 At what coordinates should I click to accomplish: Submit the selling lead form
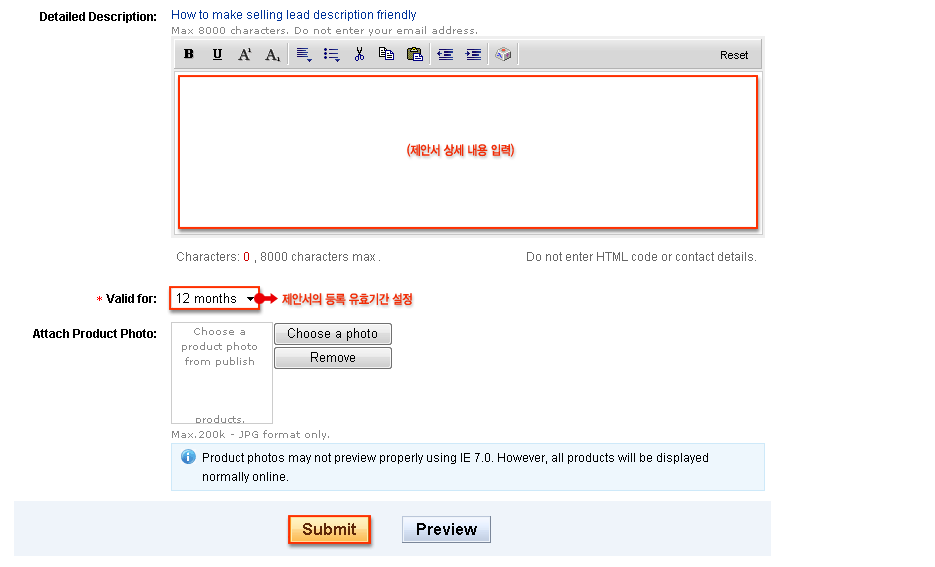329,529
